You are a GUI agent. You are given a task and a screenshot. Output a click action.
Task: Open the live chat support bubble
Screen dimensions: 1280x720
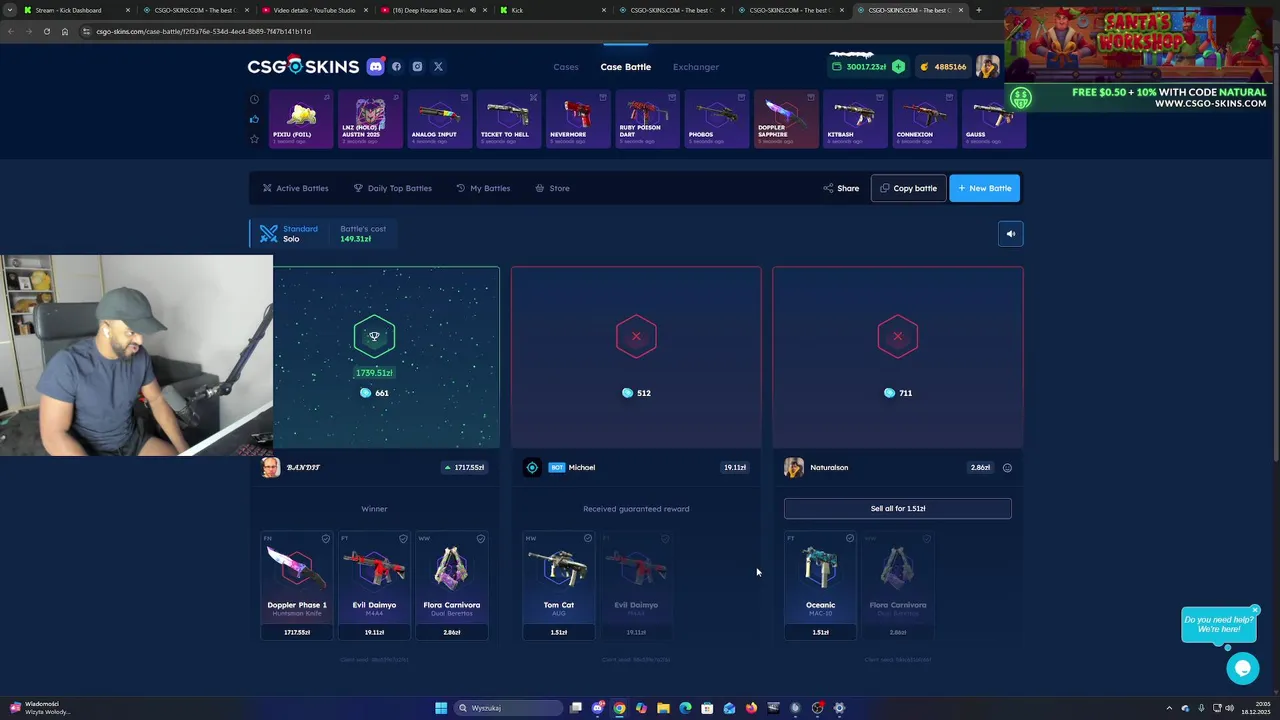(x=1243, y=668)
